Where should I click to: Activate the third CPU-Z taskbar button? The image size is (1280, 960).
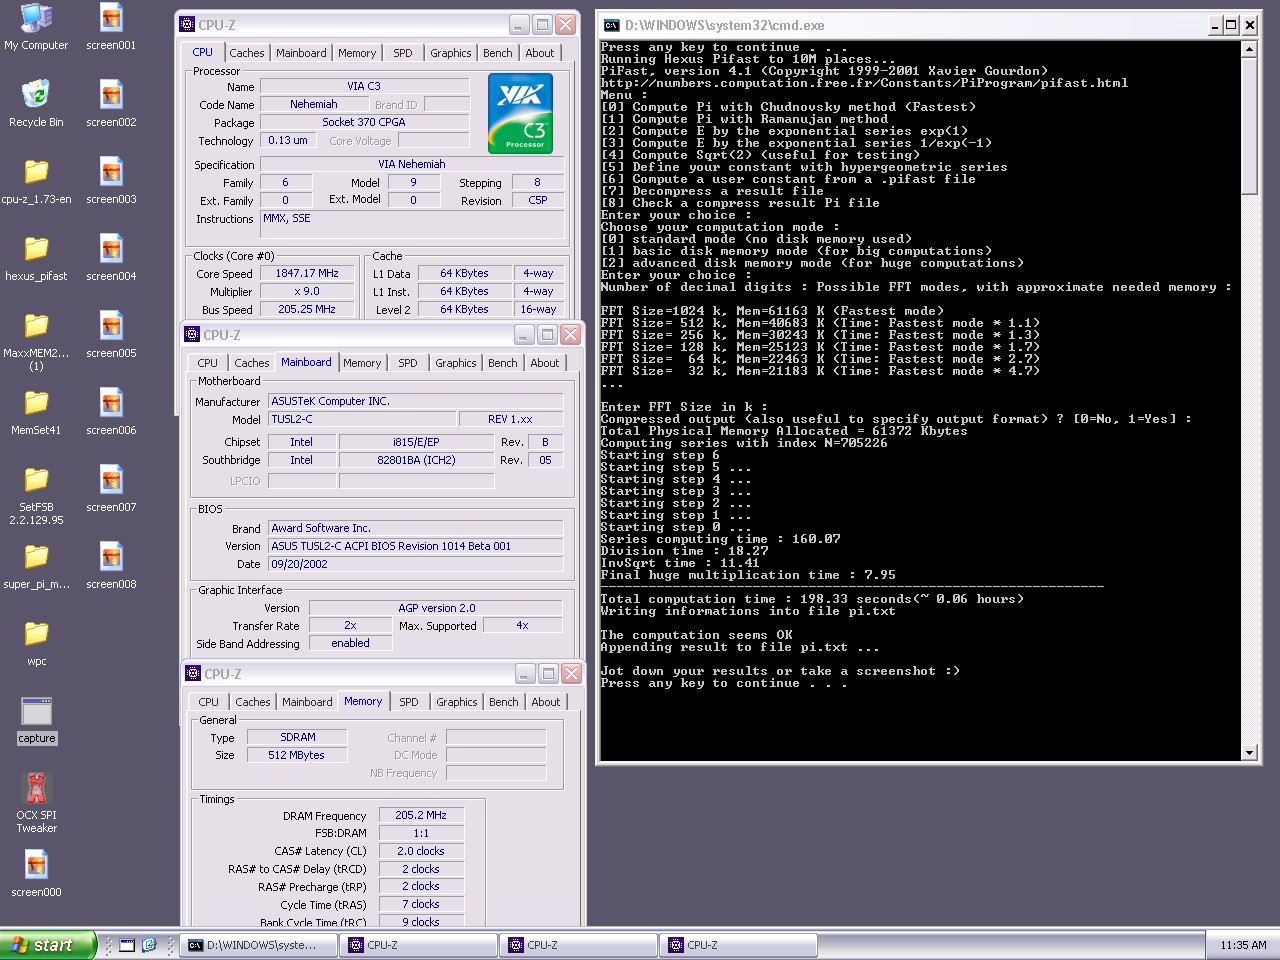[x=738, y=945]
